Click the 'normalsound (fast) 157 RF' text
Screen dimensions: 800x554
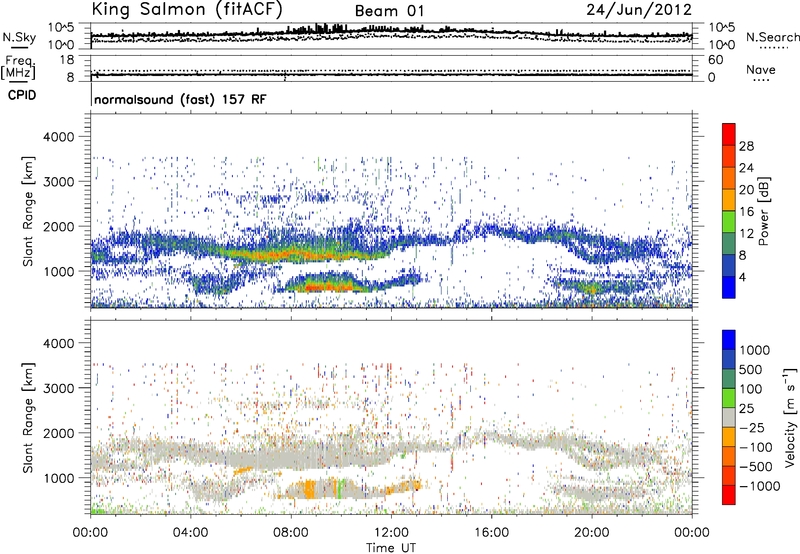pyautogui.click(x=180, y=99)
